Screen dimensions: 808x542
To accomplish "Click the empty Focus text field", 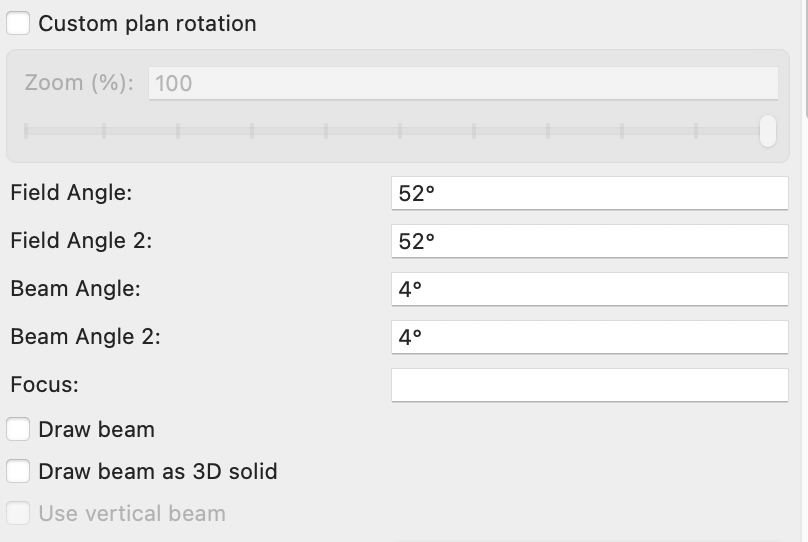I will point(590,385).
